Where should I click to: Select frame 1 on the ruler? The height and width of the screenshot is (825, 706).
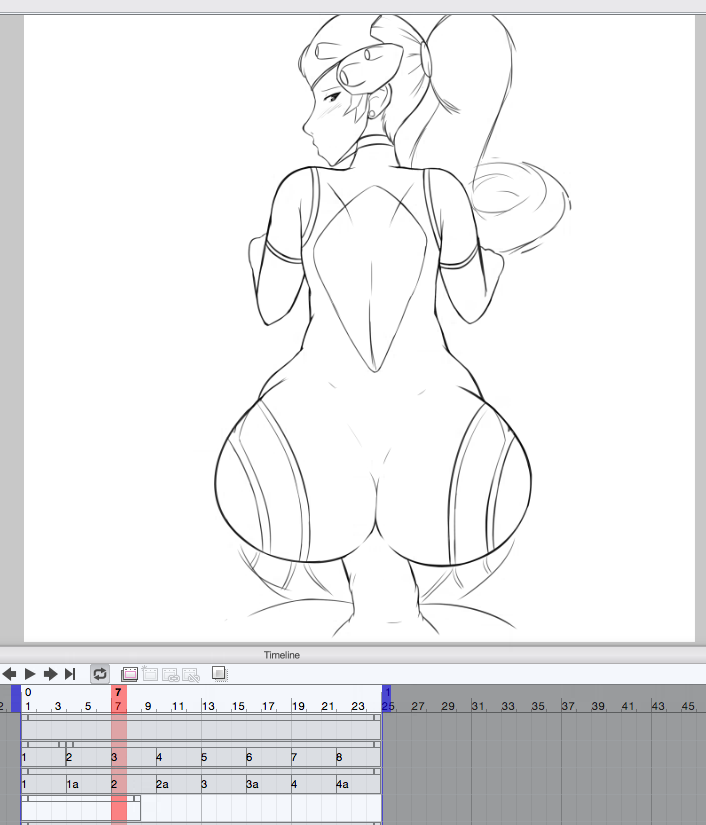[x=28, y=706]
